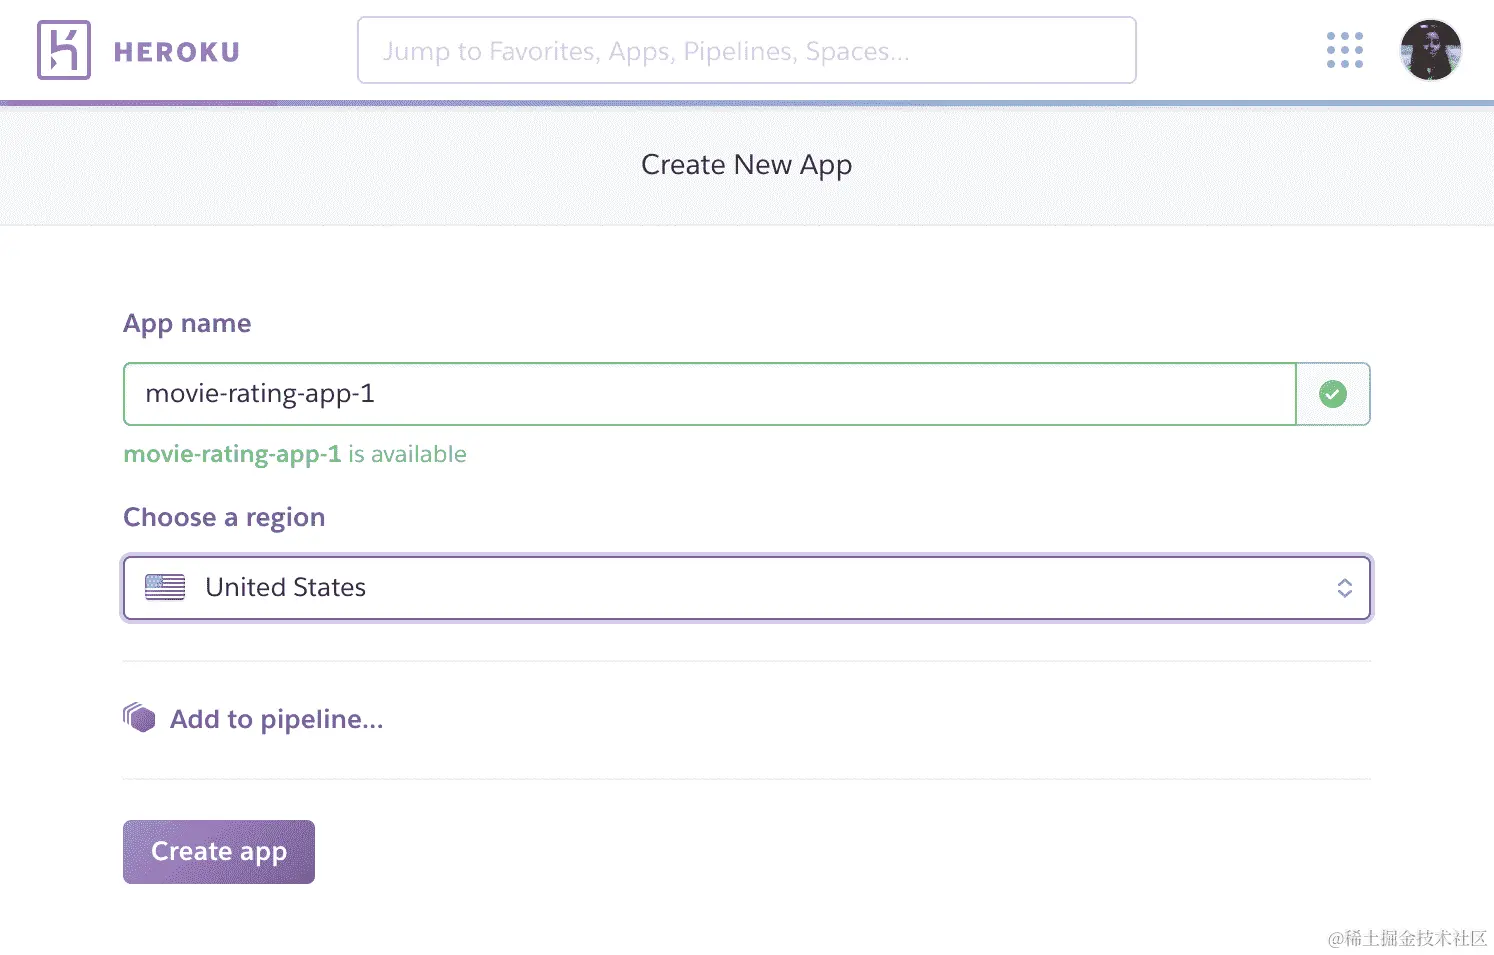Image resolution: width=1494 pixels, height=955 pixels.
Task: Open the nine-dot apps grid menu
Action: pos(1344,50)
